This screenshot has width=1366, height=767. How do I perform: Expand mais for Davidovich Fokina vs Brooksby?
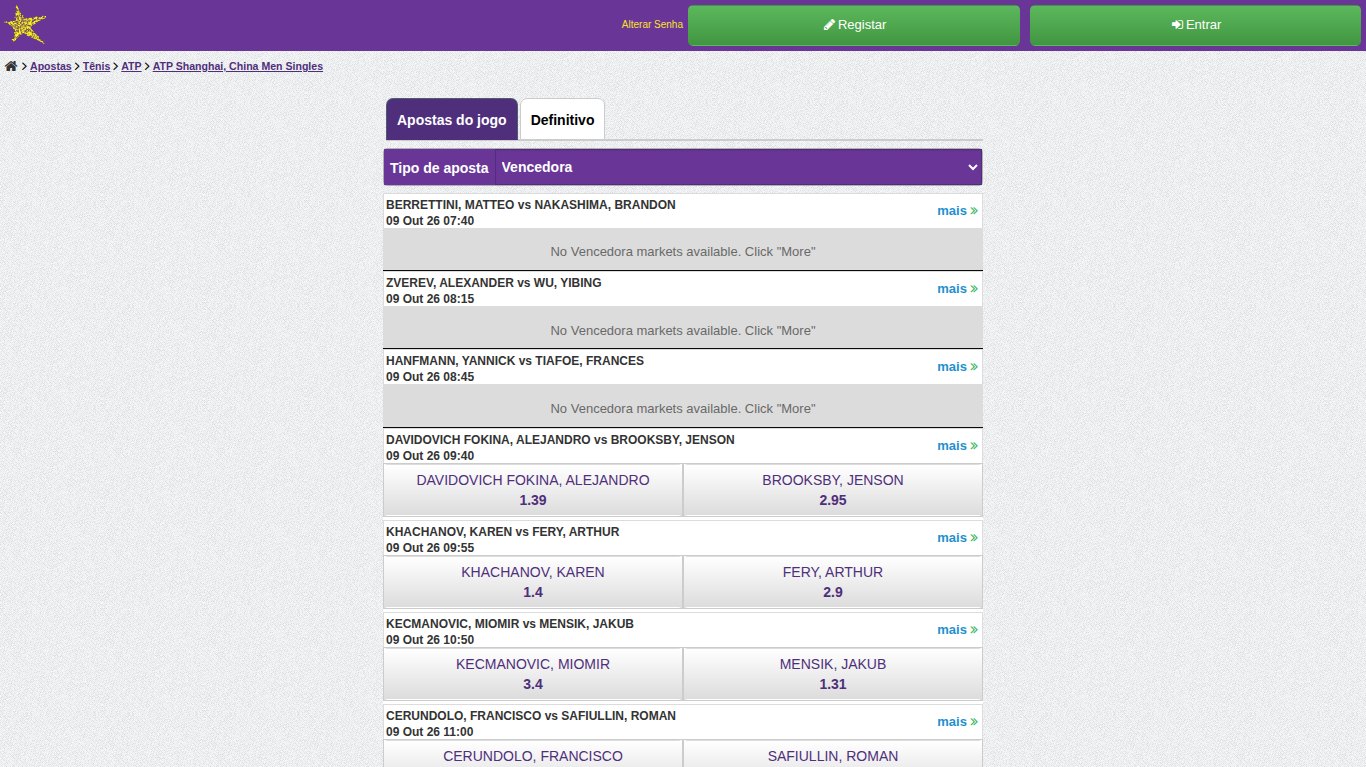pos(957,446)
